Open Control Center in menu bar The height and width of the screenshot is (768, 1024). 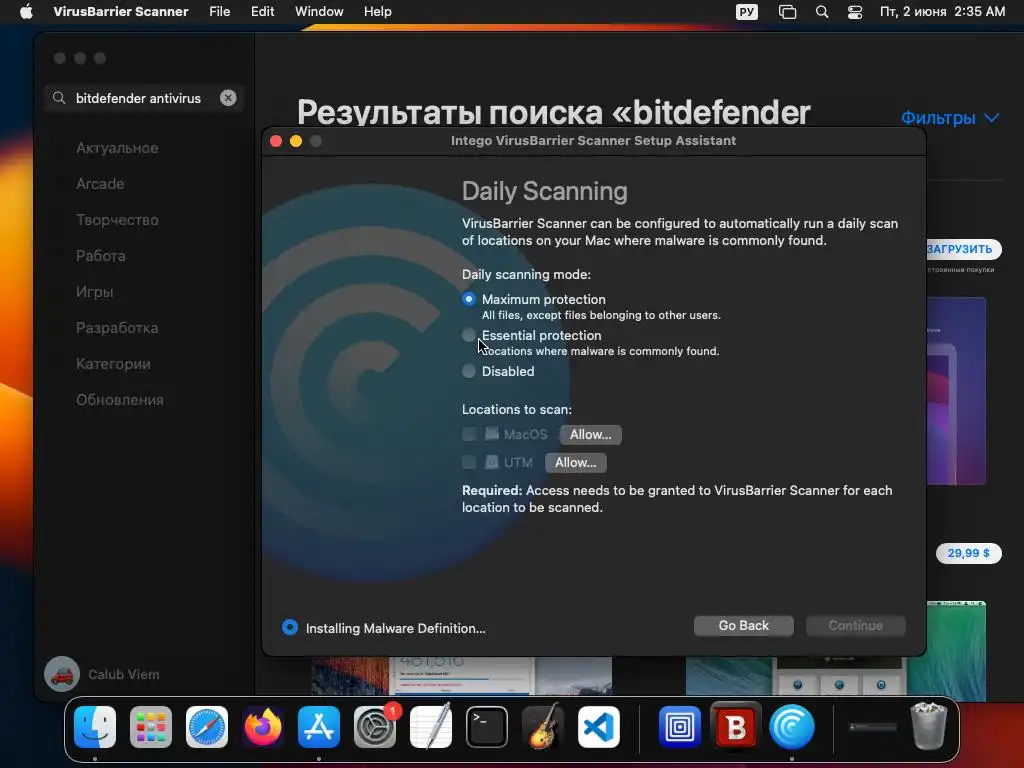pos(854,12)
